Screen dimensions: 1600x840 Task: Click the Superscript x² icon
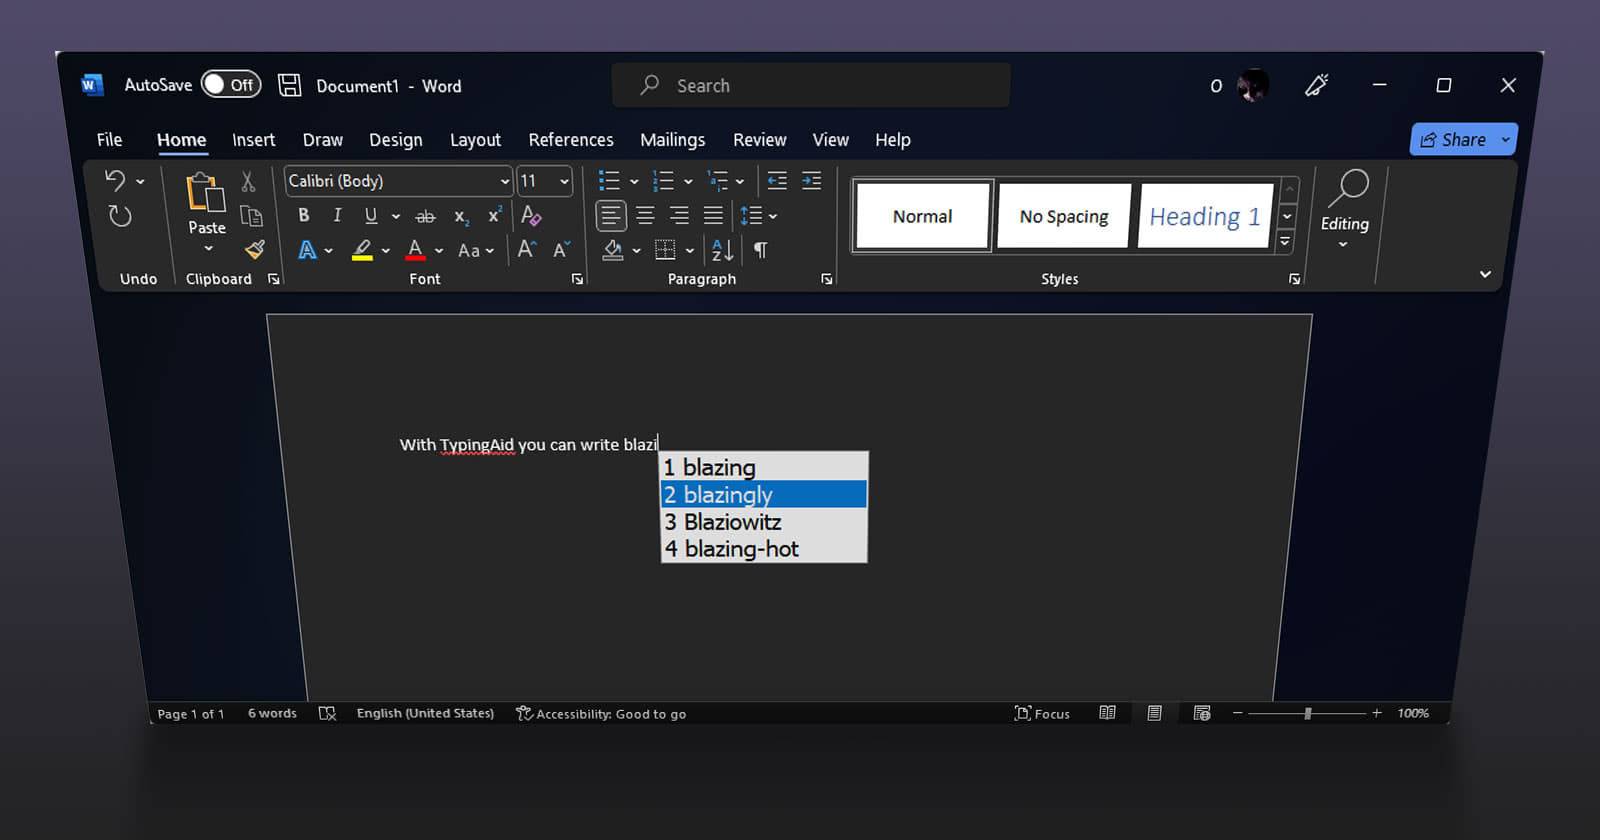(x=494, y=215)
